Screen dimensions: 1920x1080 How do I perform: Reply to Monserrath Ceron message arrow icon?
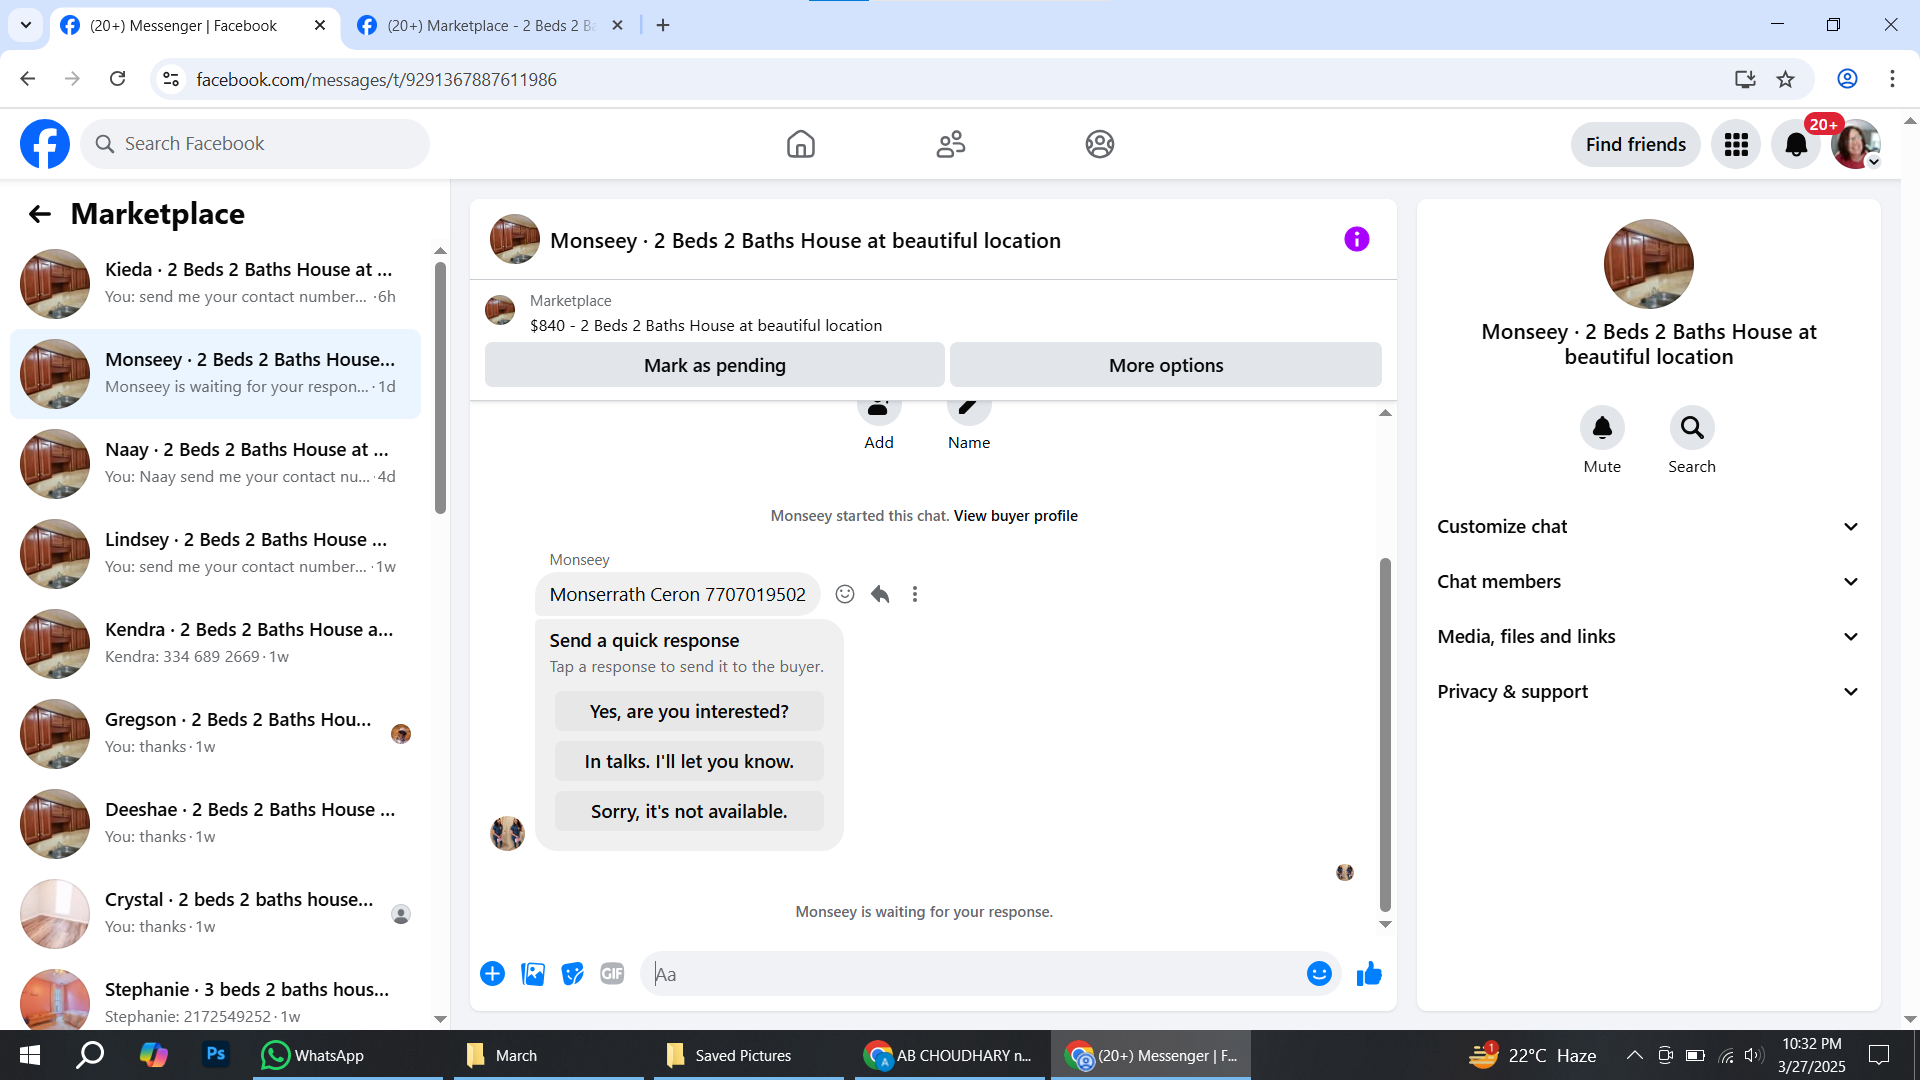(x=880, y=594)
